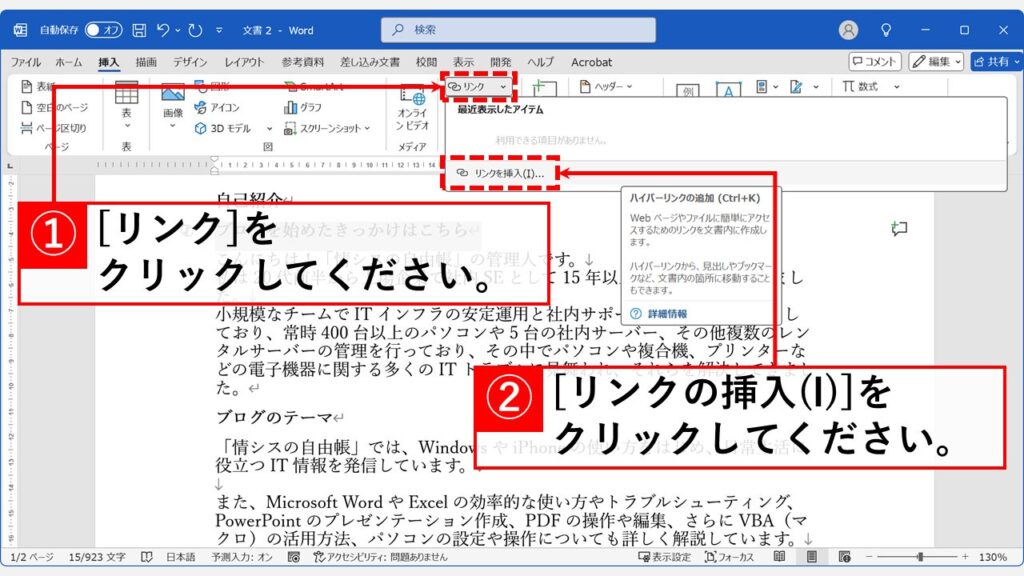Click the user account avatar icon
The width and height of the screenshot is (1024, 576).
848,30
